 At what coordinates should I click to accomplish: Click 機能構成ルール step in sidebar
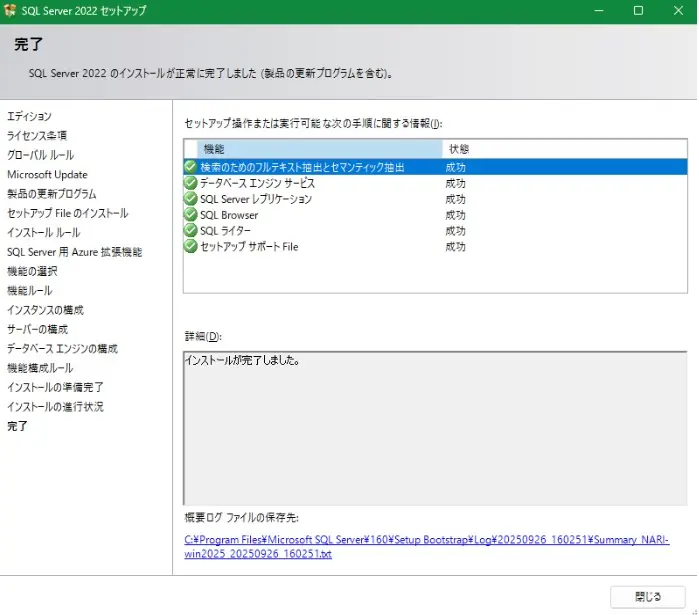40,368
